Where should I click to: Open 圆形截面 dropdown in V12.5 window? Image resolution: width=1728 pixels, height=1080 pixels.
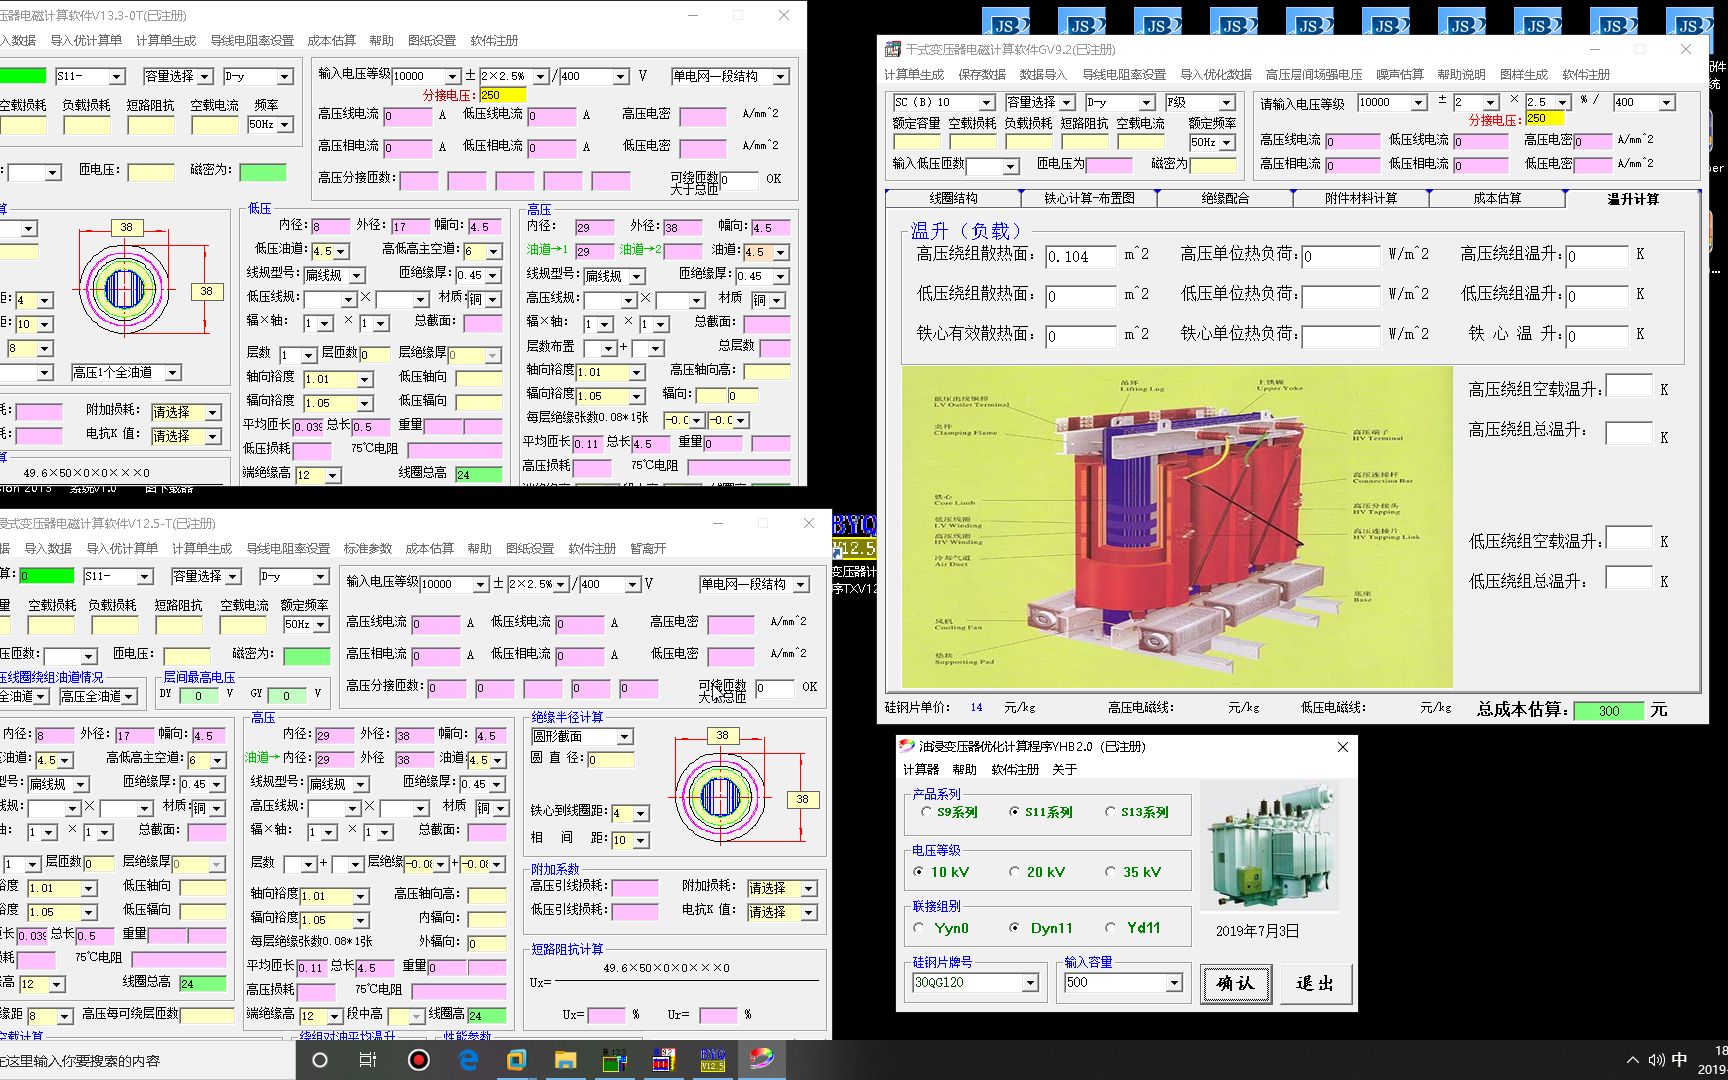point(624,737)
